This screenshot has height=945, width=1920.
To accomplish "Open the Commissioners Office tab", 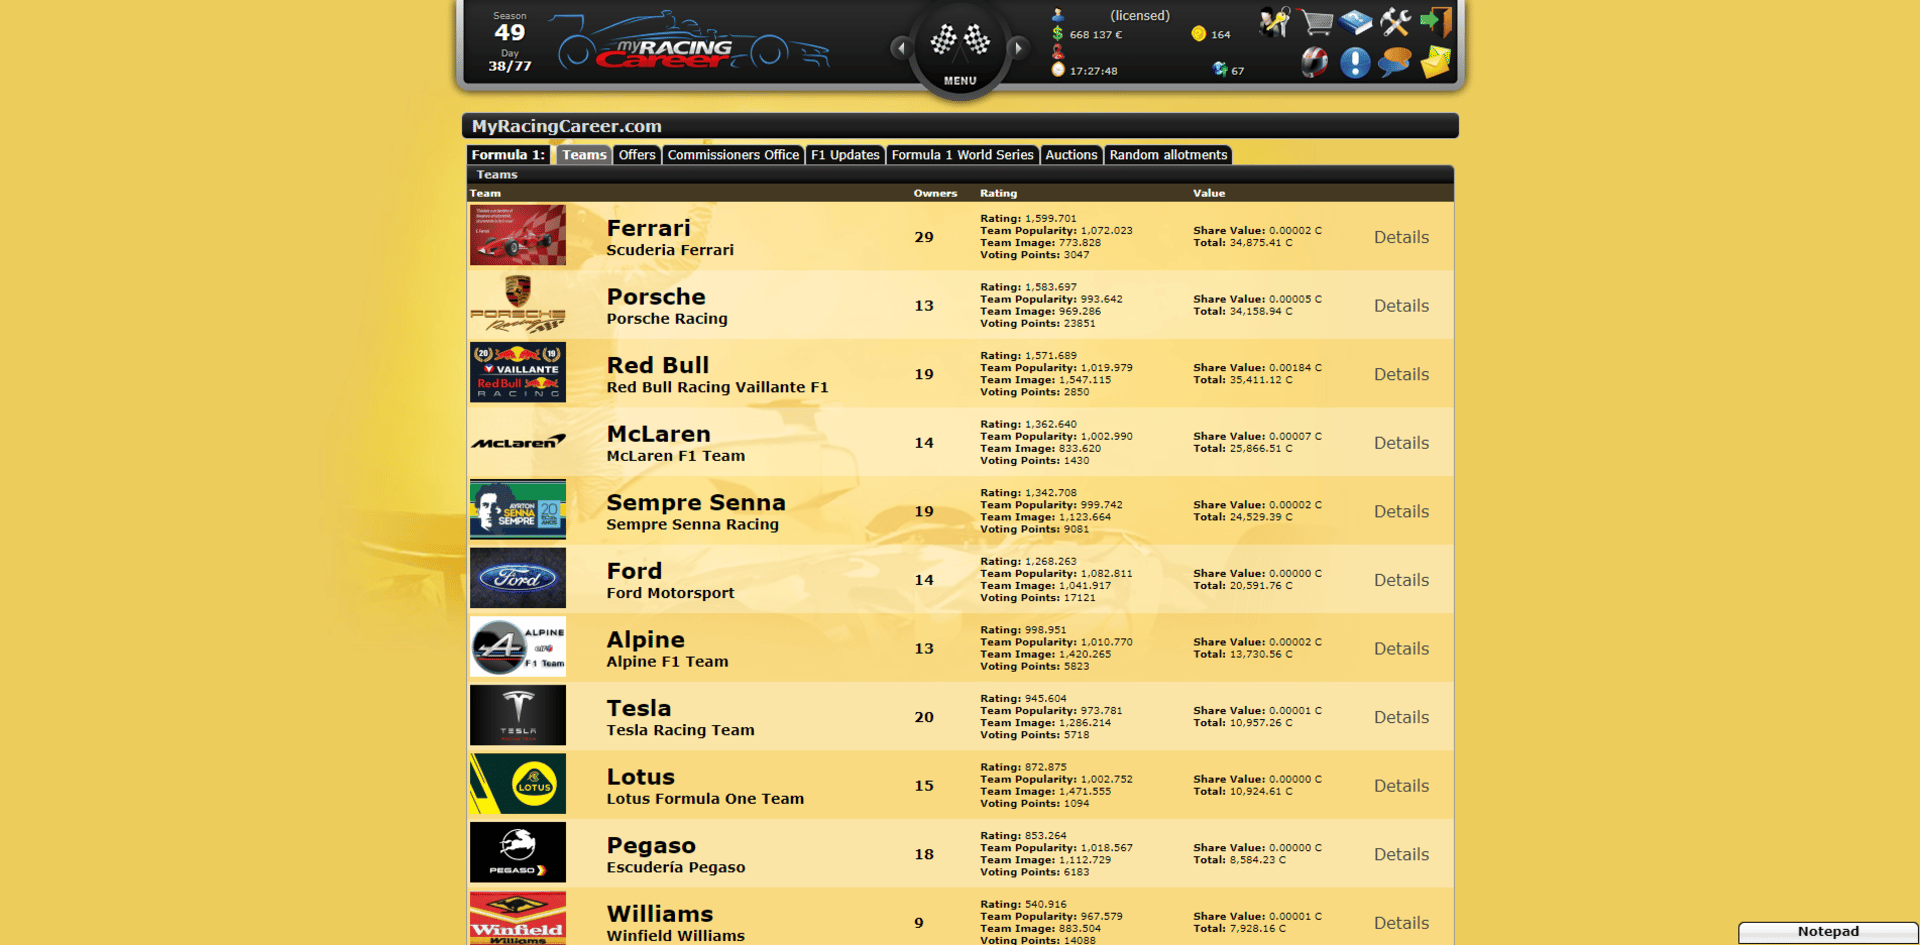I will click(x=733, y=155).
